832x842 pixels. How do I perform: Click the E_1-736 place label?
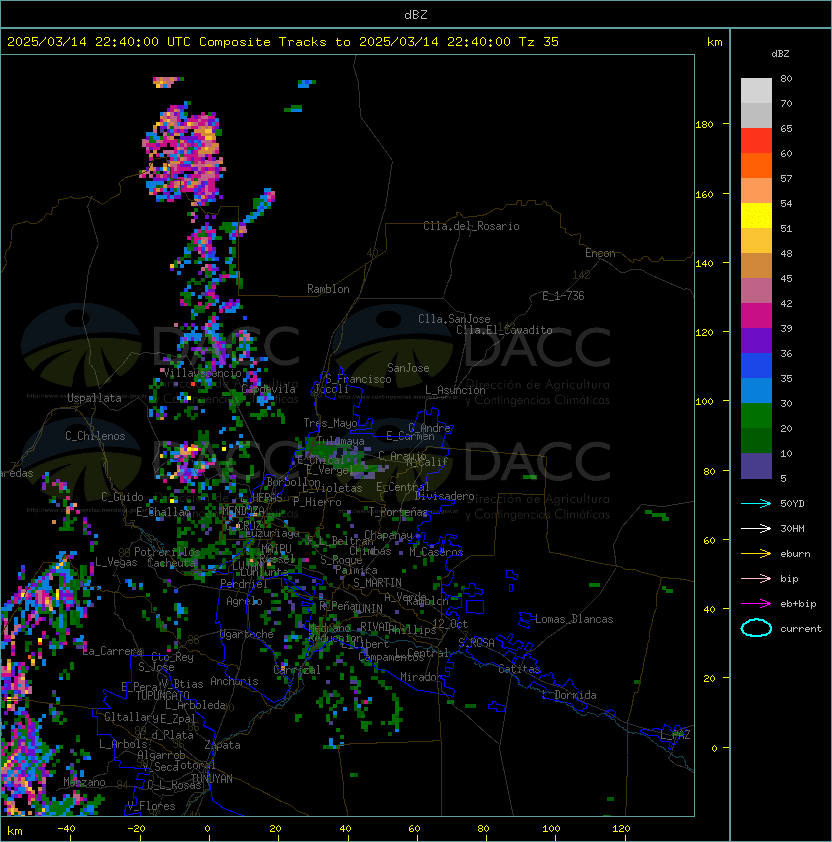point(563,296)
